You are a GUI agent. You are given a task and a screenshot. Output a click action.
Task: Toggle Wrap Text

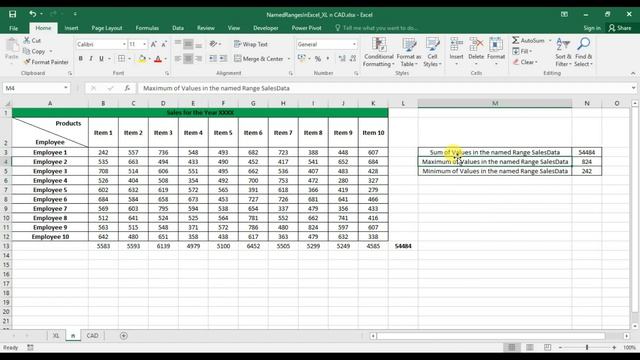point(251,44)
